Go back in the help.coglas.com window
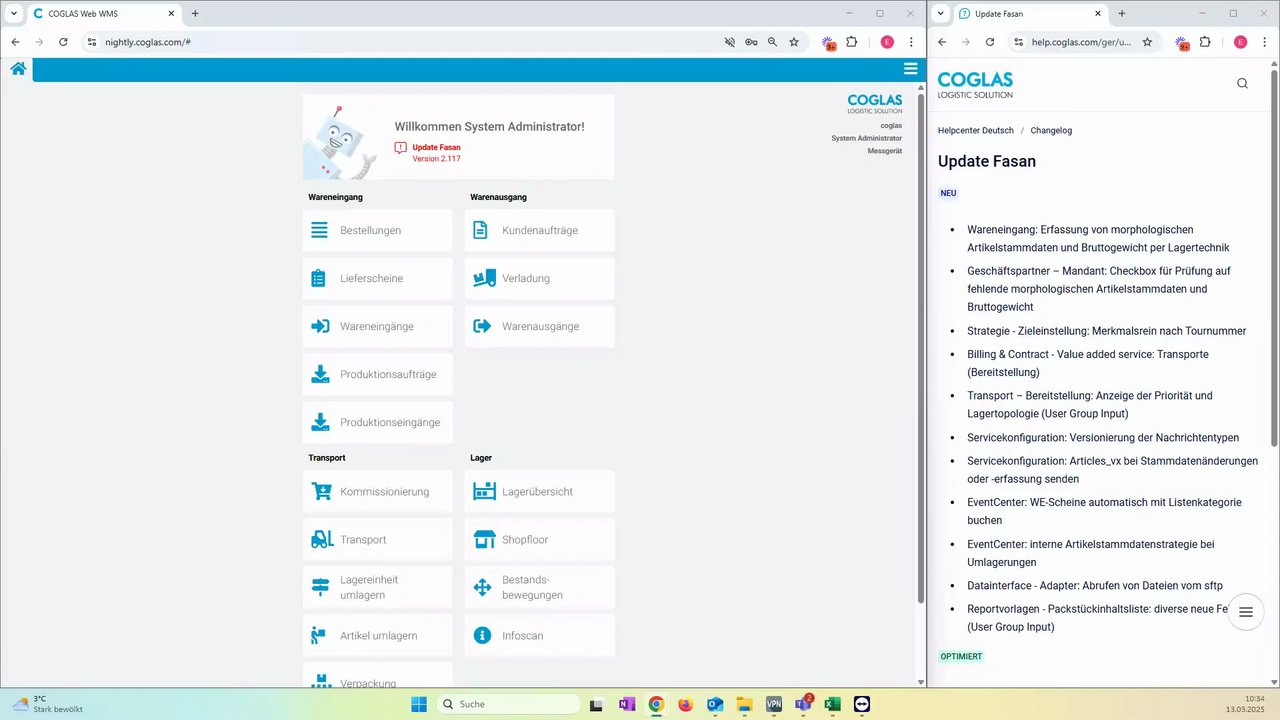This screenshot has width=1280, height=720. (x=942, y=42)
